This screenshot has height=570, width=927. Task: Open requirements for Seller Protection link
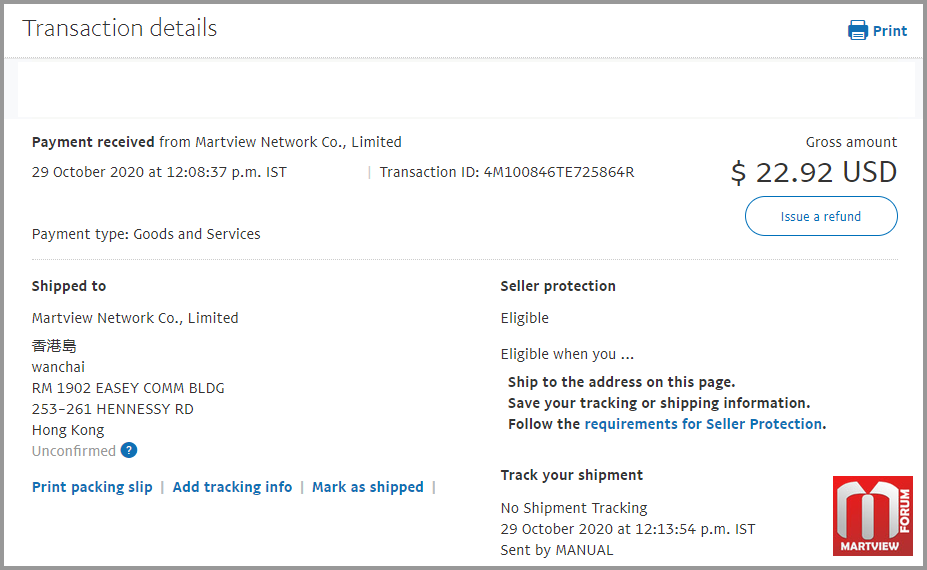coord(703,424)
